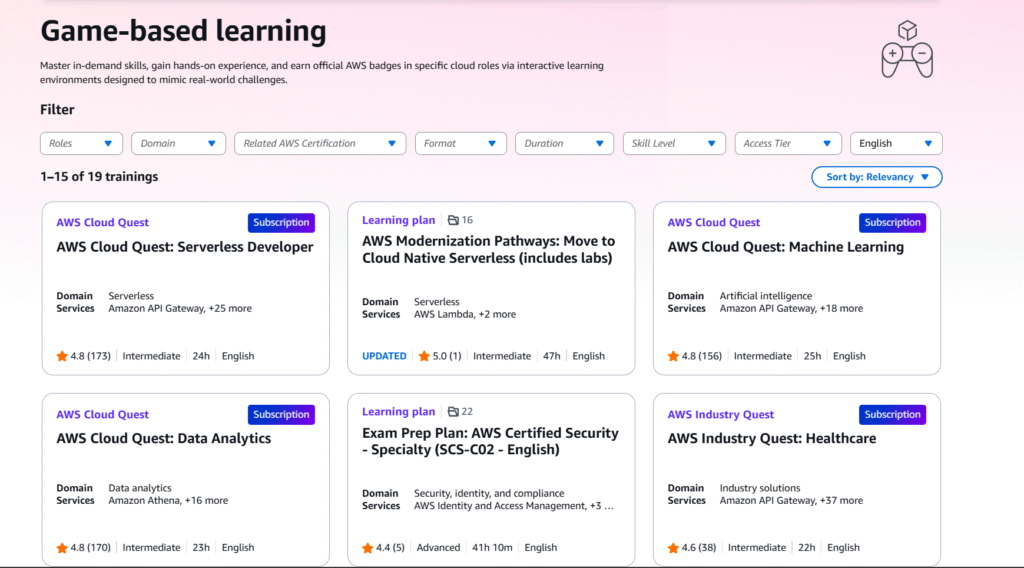Click star icon on Data Analytics card
The image size is (1024, 568).
[62, 548]
